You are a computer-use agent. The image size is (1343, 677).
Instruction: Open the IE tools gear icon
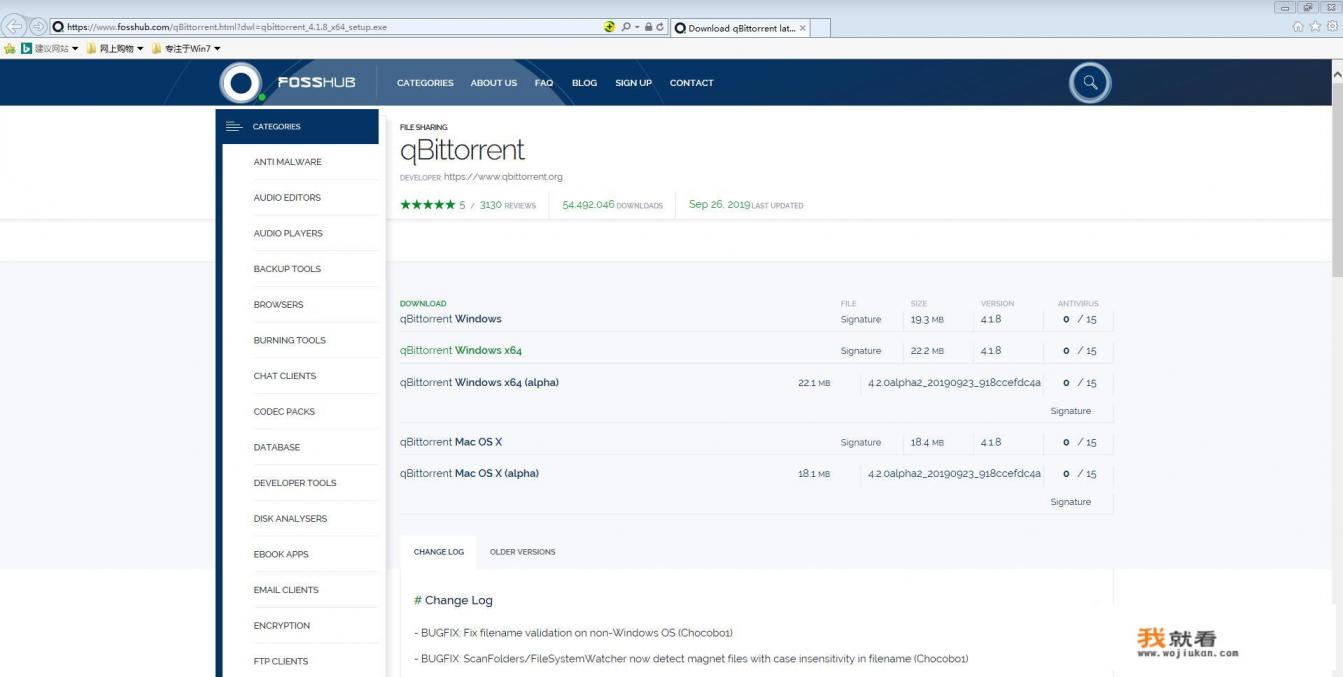coord(1331,27)
